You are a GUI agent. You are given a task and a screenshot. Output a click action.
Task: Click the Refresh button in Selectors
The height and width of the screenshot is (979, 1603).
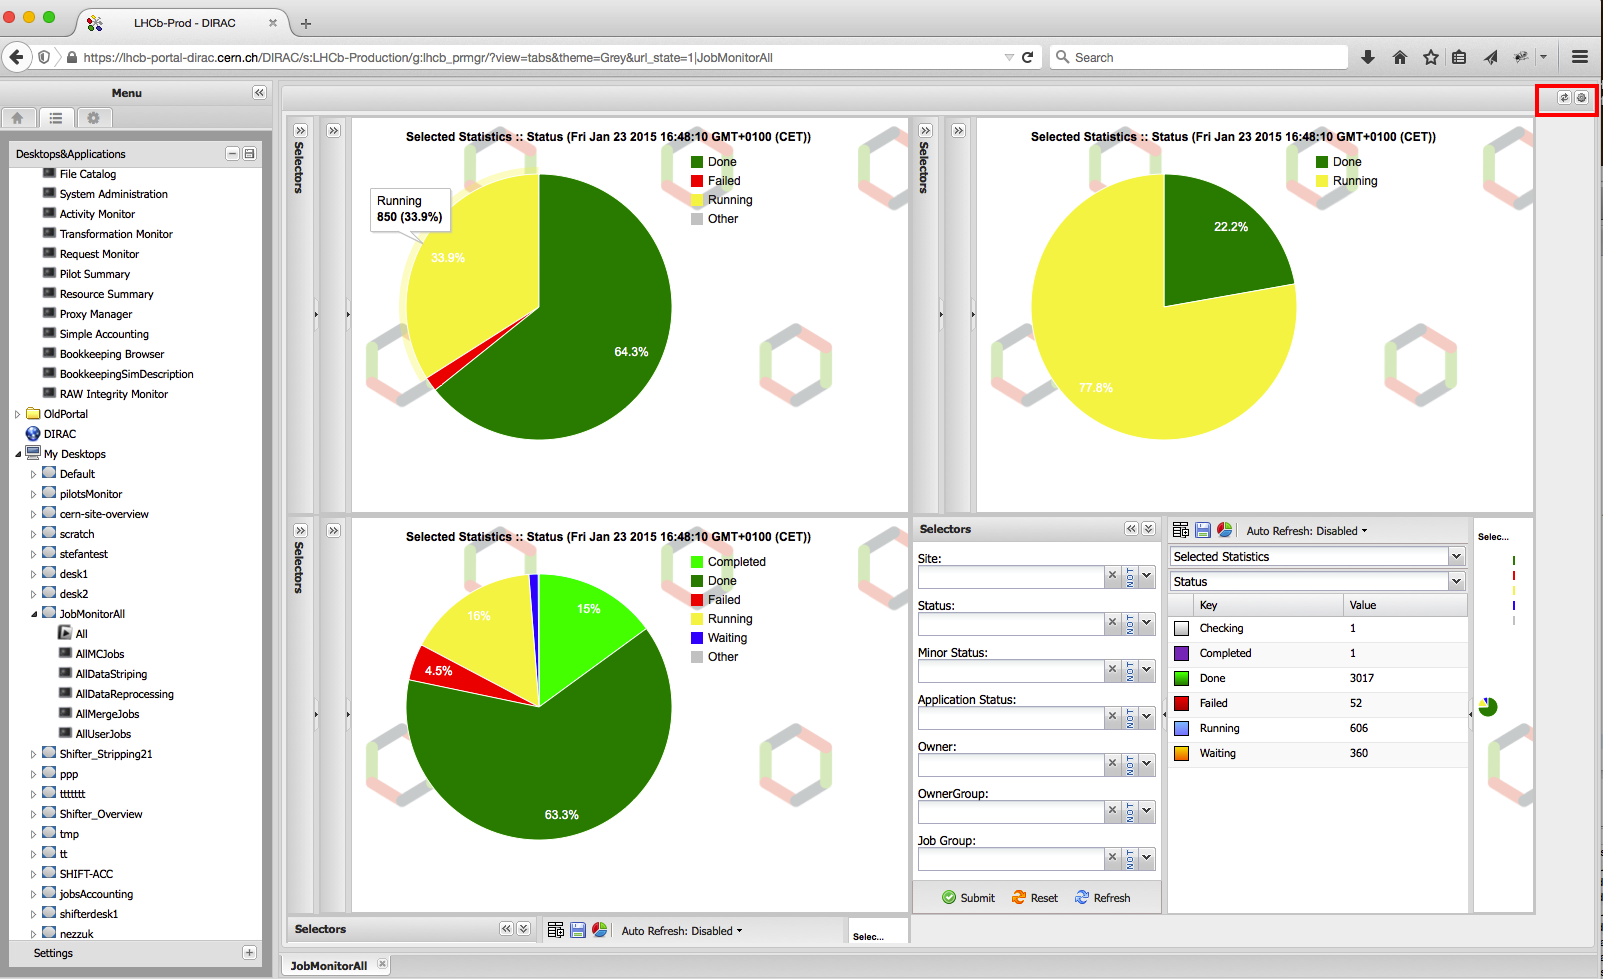(x=1102, y=898)
